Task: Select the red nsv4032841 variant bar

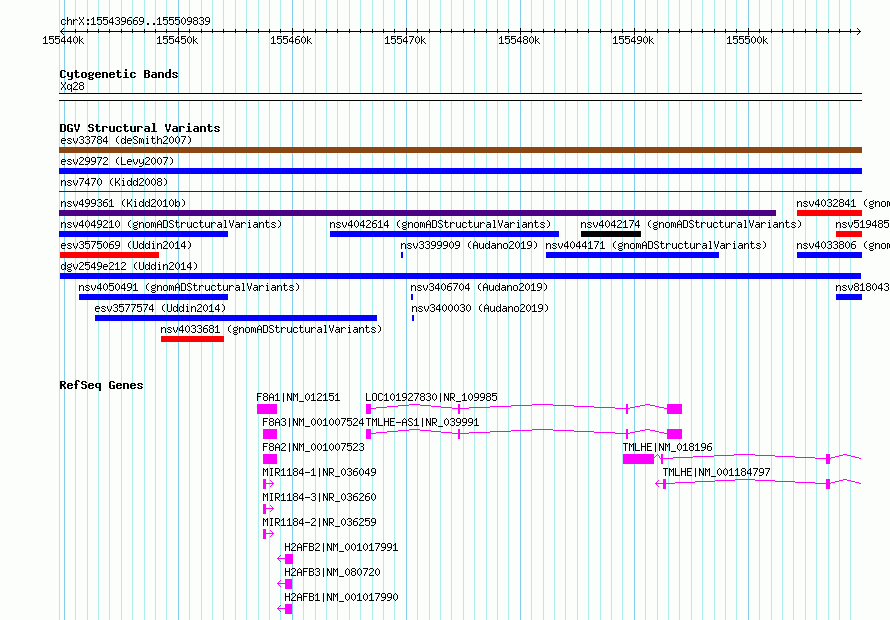Action: pos(829,213)
